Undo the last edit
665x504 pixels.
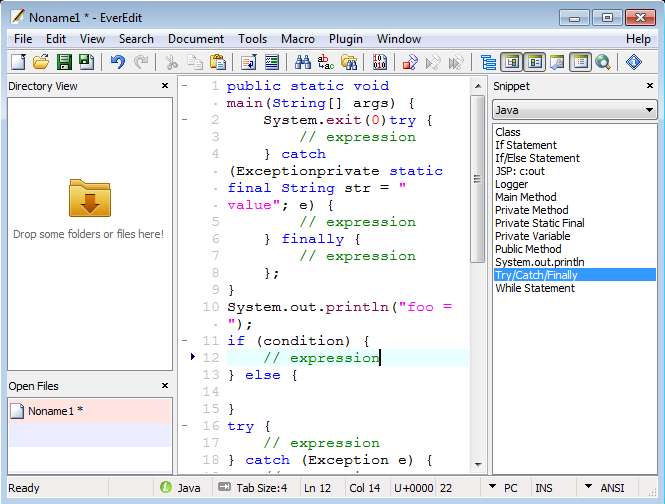click(117, 62)
